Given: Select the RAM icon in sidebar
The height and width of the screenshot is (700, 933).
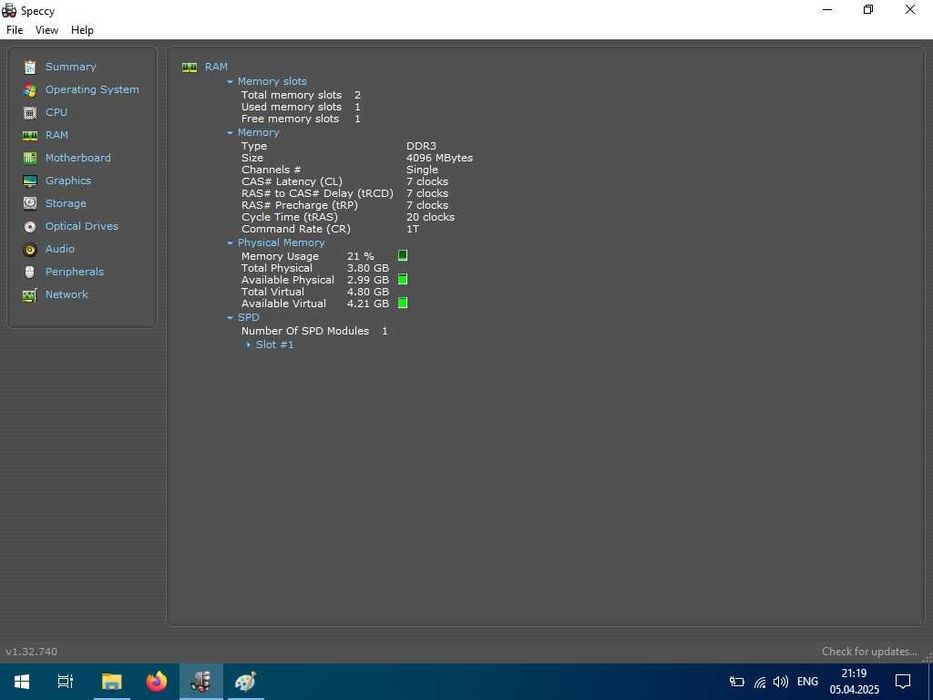Looking at the screenshot, I should [30, 136].
